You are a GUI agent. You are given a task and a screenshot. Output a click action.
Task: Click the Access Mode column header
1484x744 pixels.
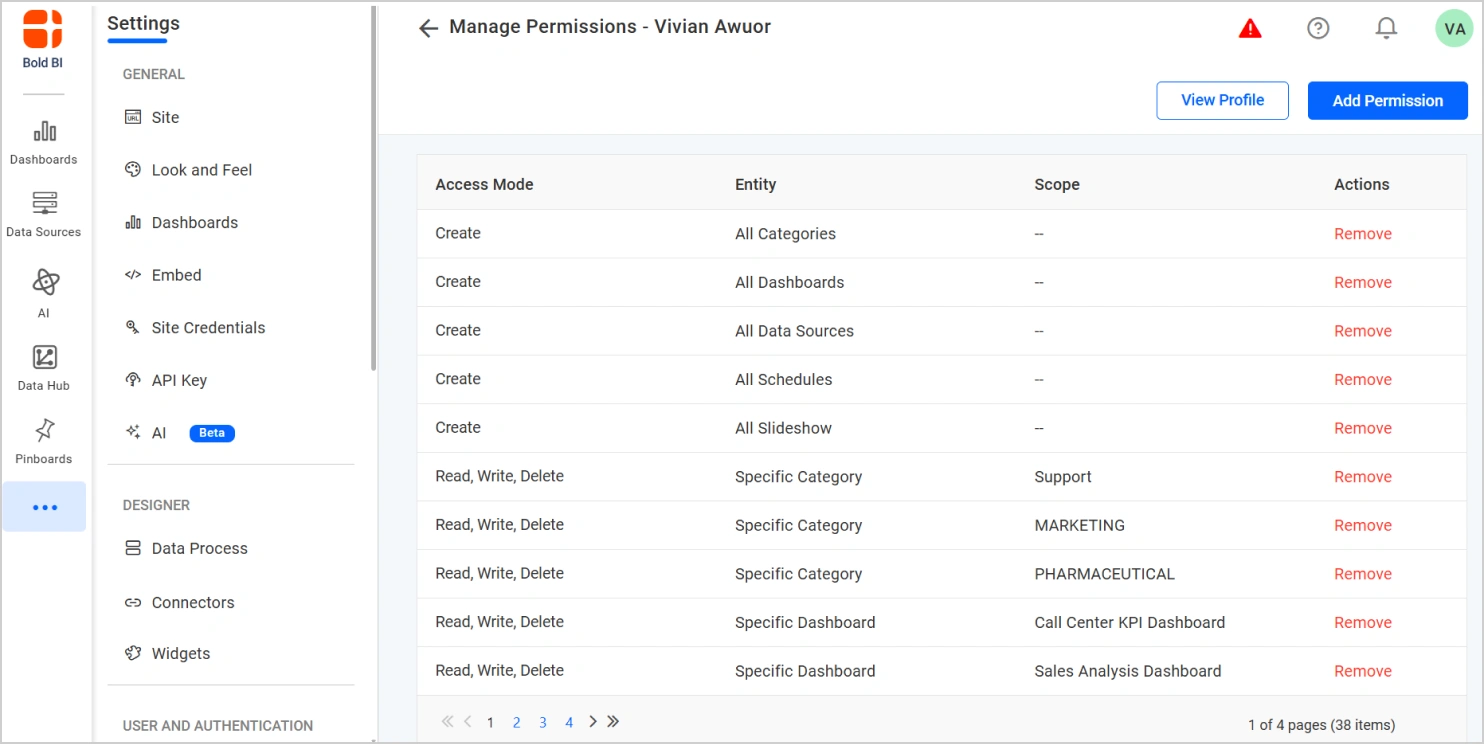click(484, 184)
